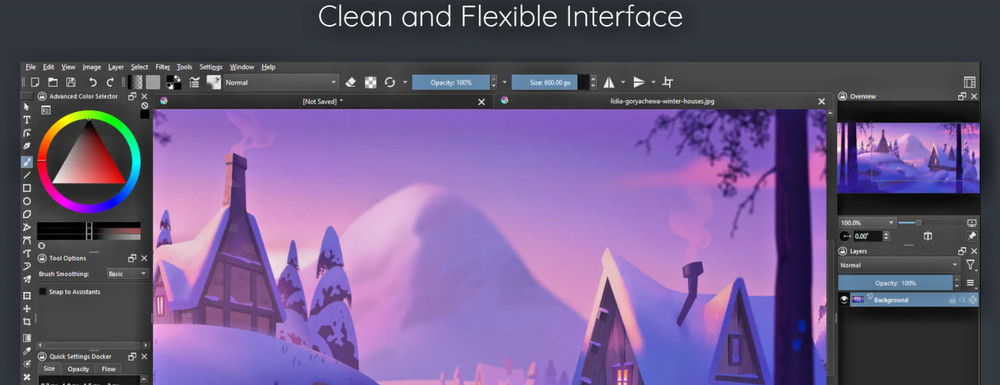Viewport: 1000px width, 385px height.
Task: Select the Move tool in toolbox
Action: pos(27,309)
